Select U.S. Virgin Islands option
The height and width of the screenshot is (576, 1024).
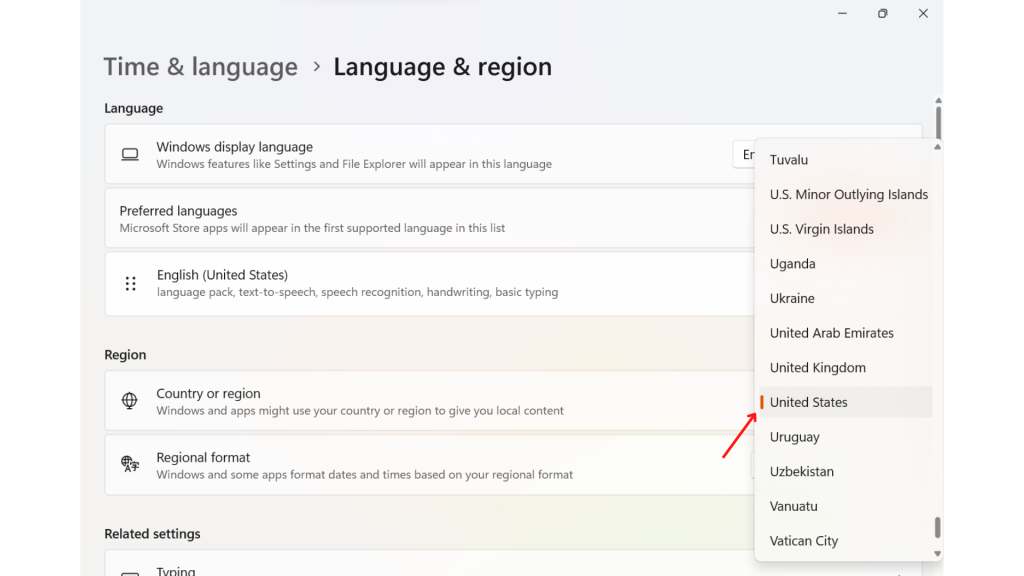tap(846, 229)
